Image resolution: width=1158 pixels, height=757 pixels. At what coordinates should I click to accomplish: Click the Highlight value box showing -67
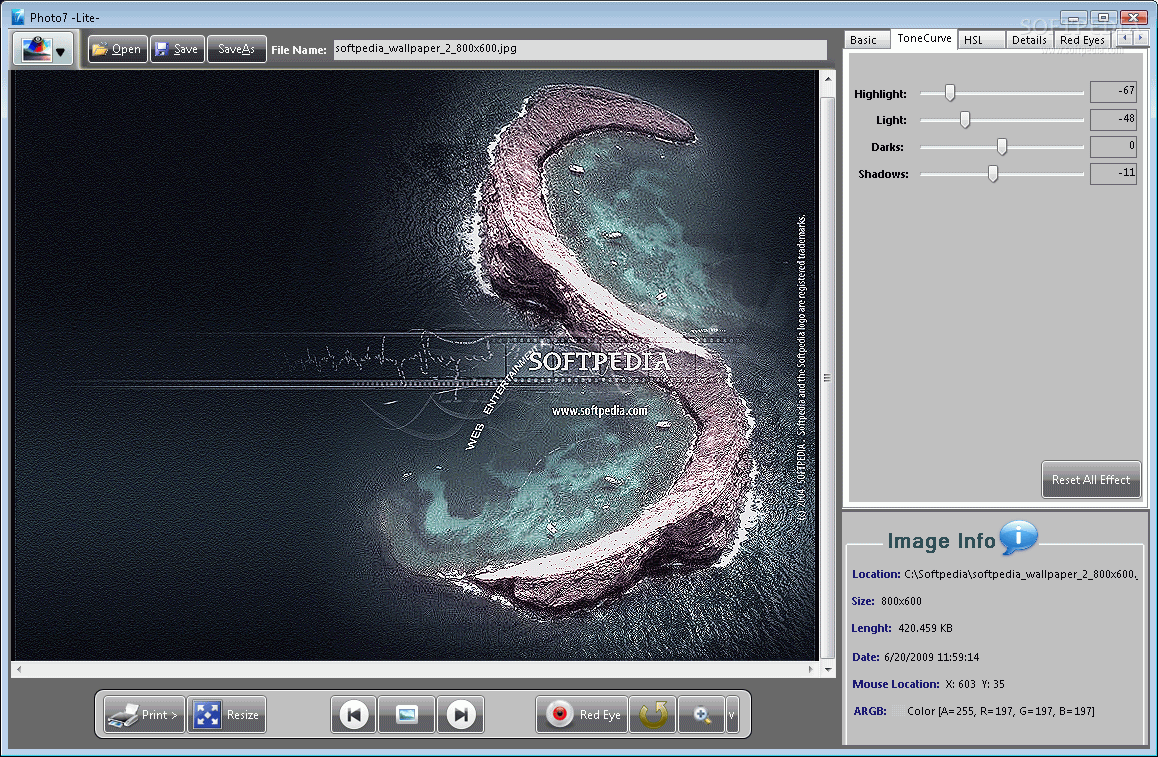pyautogui.click(x=1113, y=91)
